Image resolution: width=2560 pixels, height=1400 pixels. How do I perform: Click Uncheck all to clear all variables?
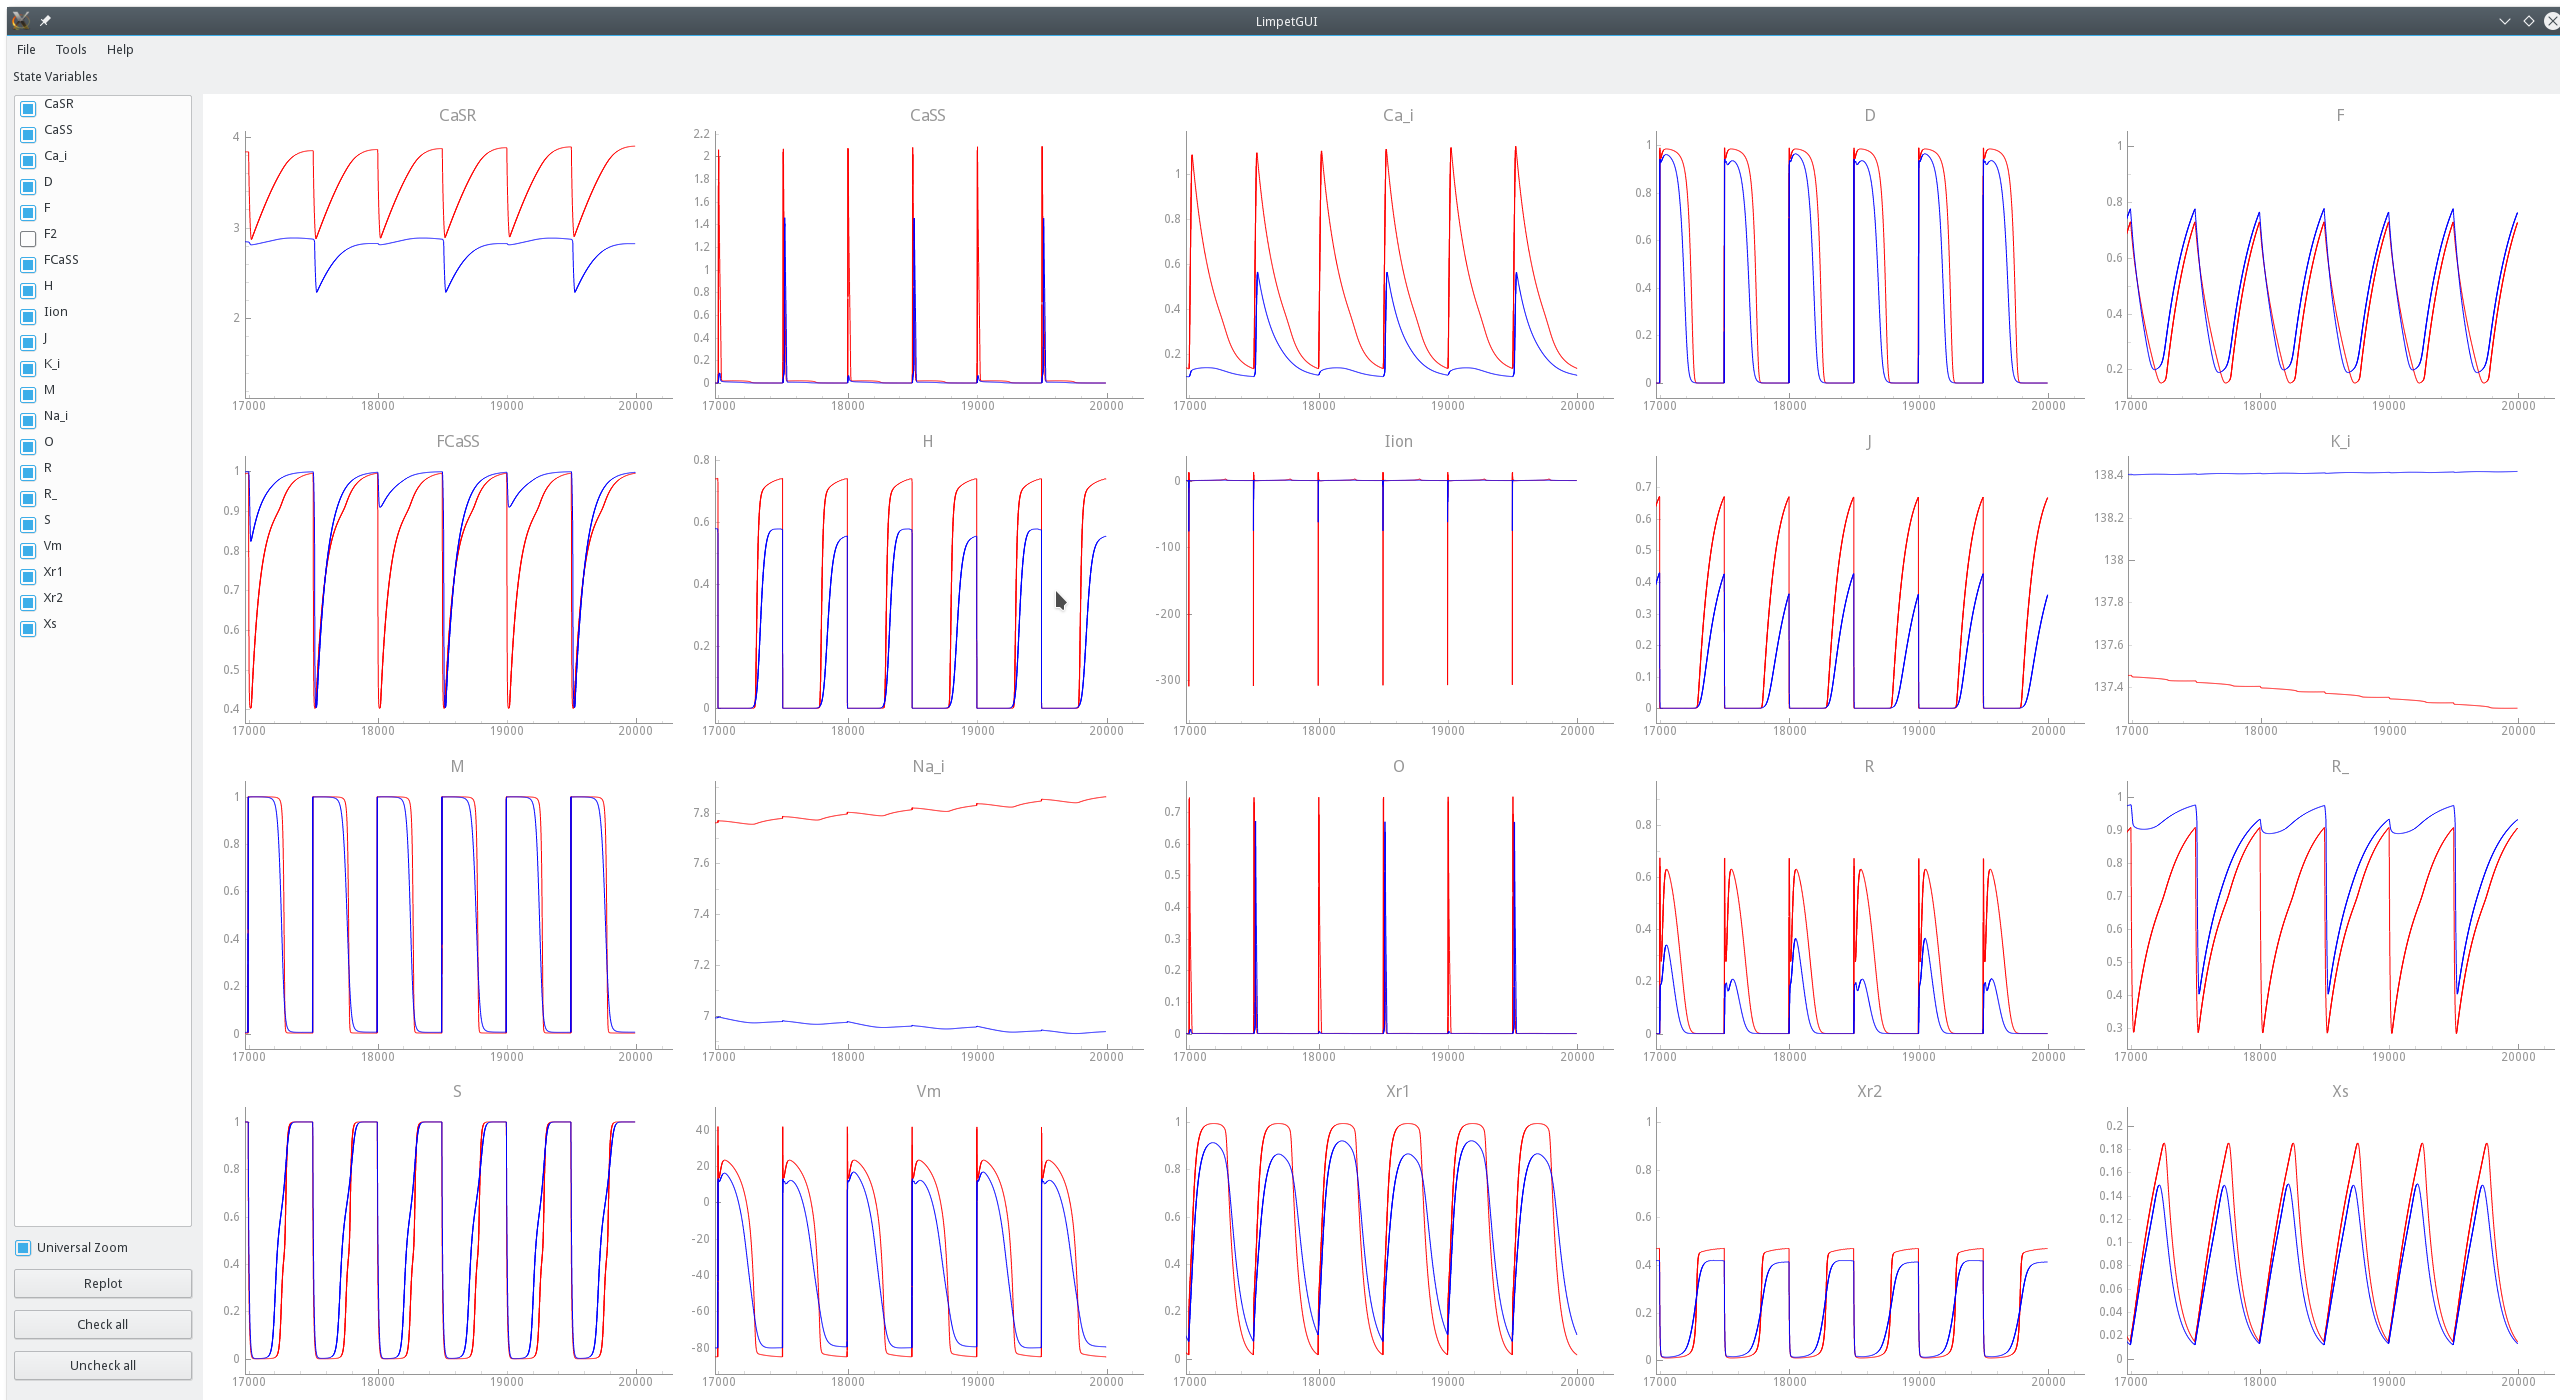click(102, 1364)
